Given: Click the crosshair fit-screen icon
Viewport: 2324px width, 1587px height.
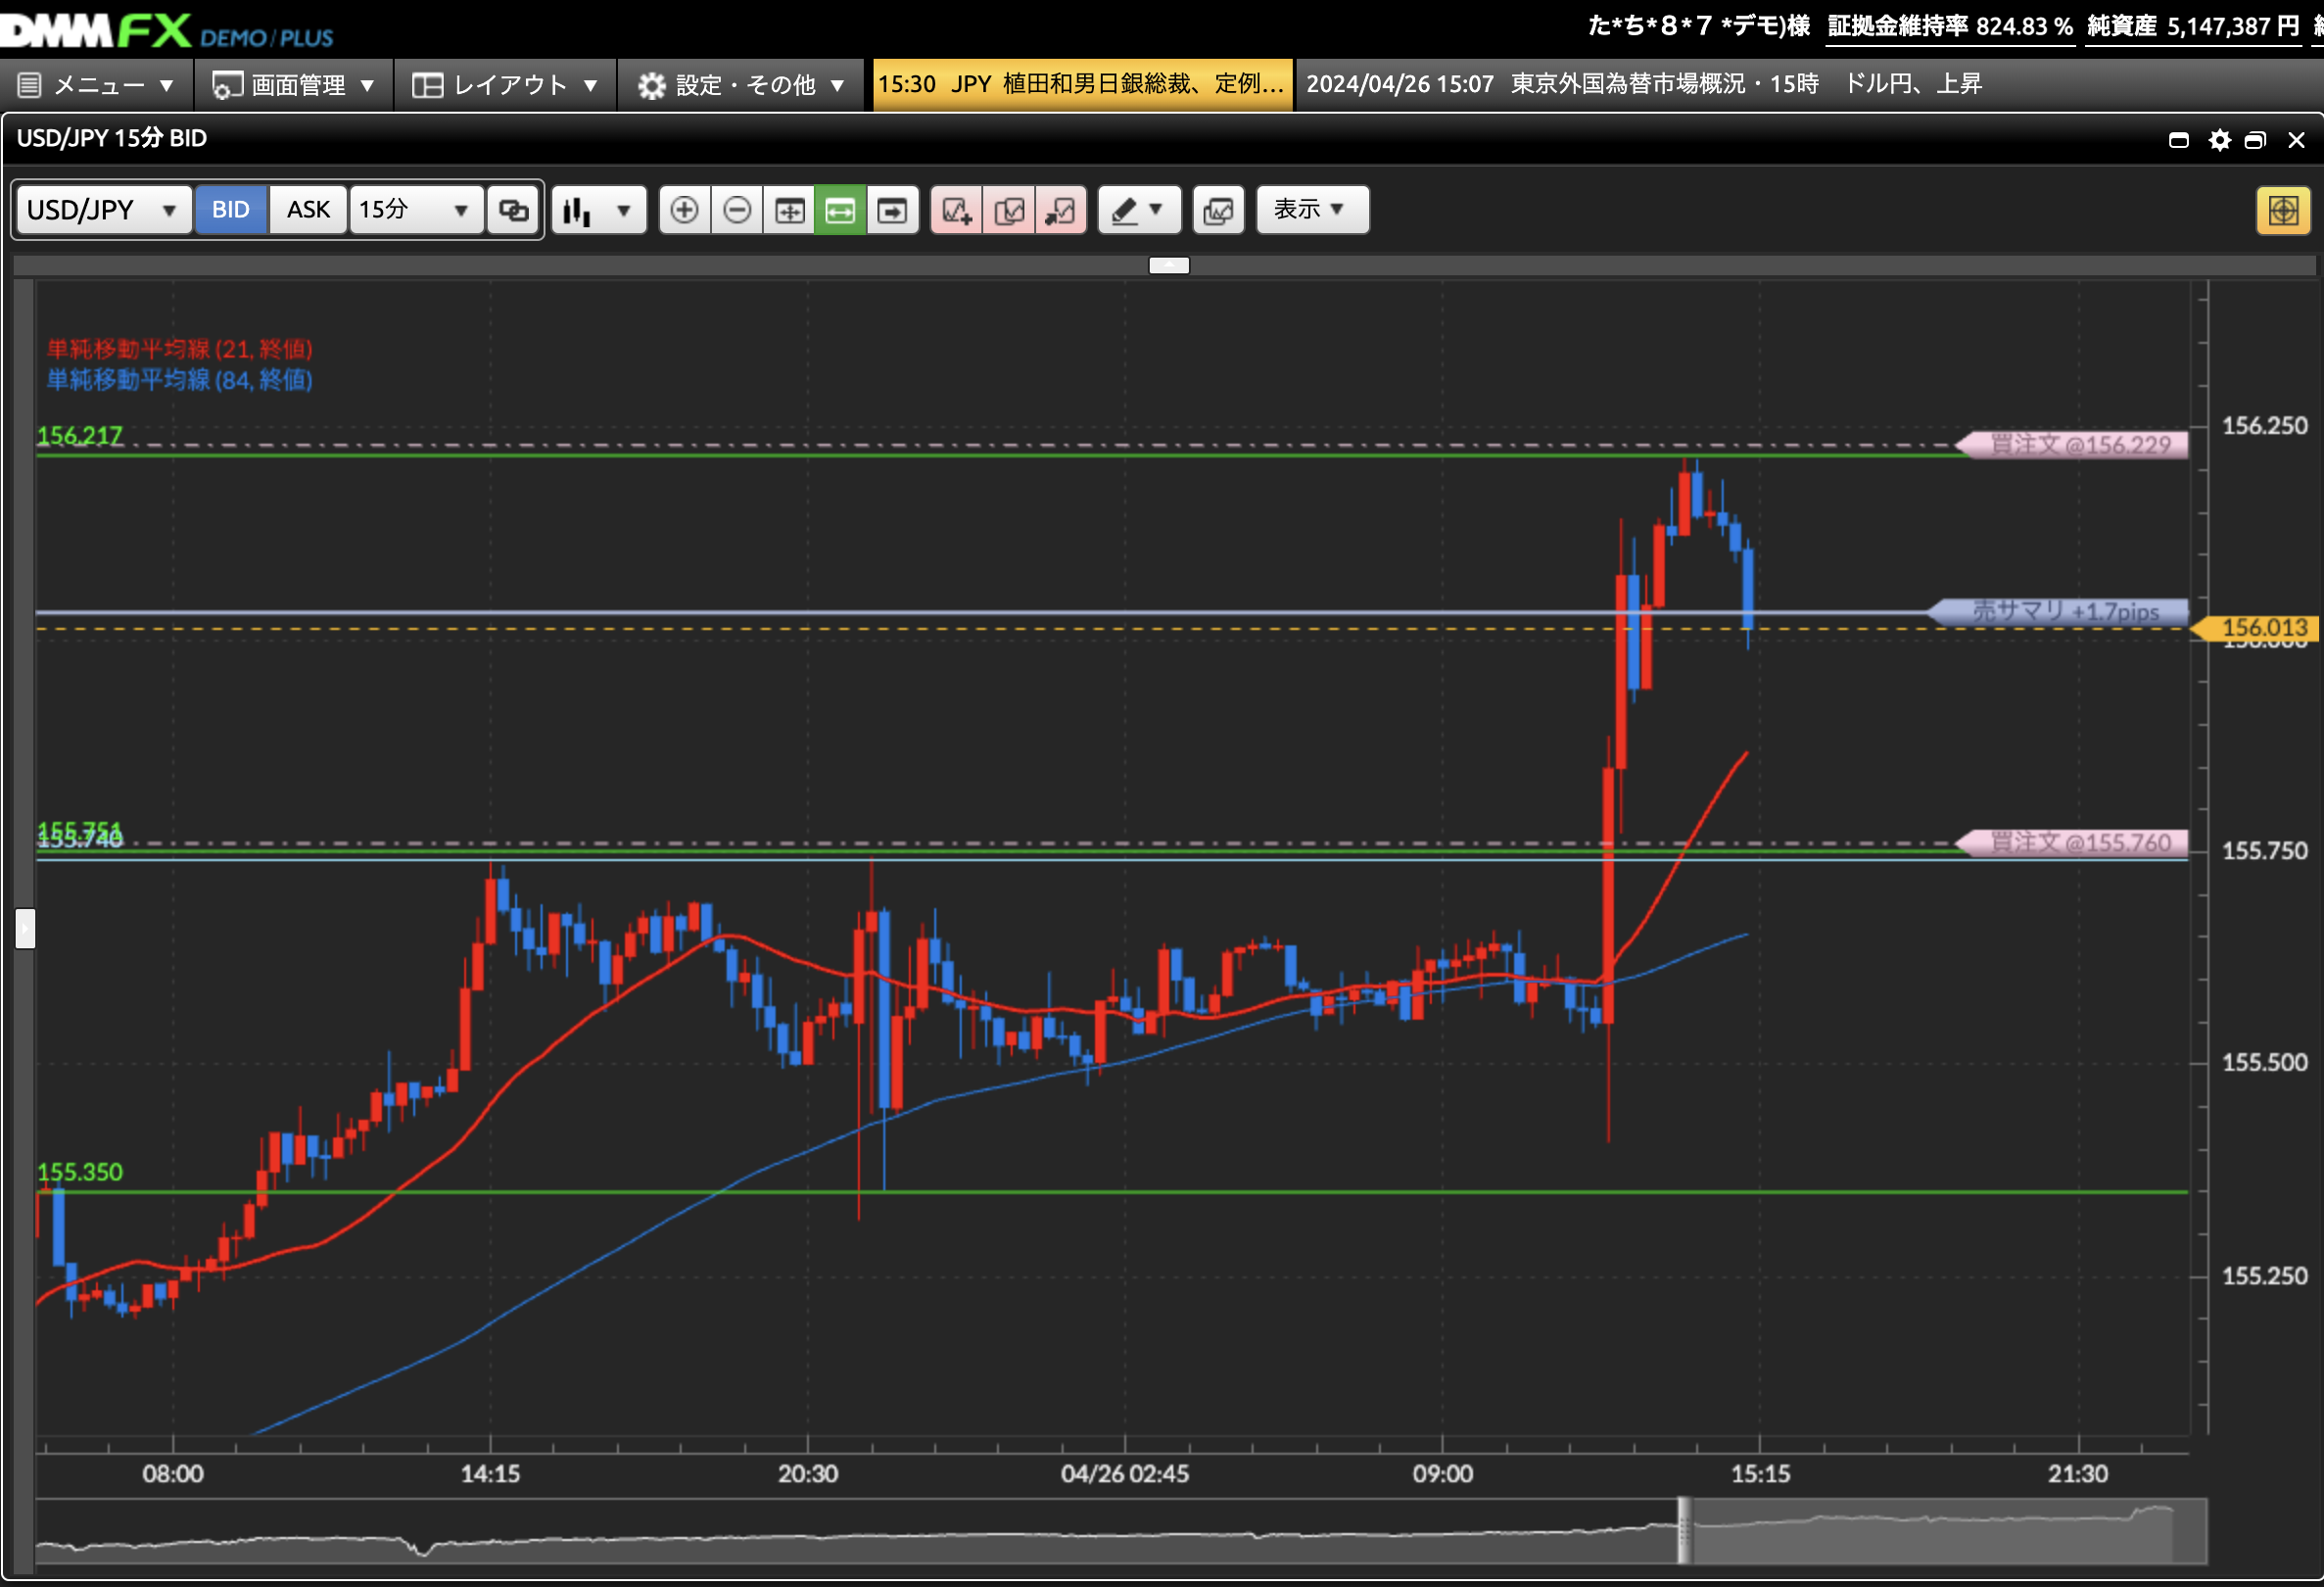Looking at the screenshot, I should tap(790, 210).
